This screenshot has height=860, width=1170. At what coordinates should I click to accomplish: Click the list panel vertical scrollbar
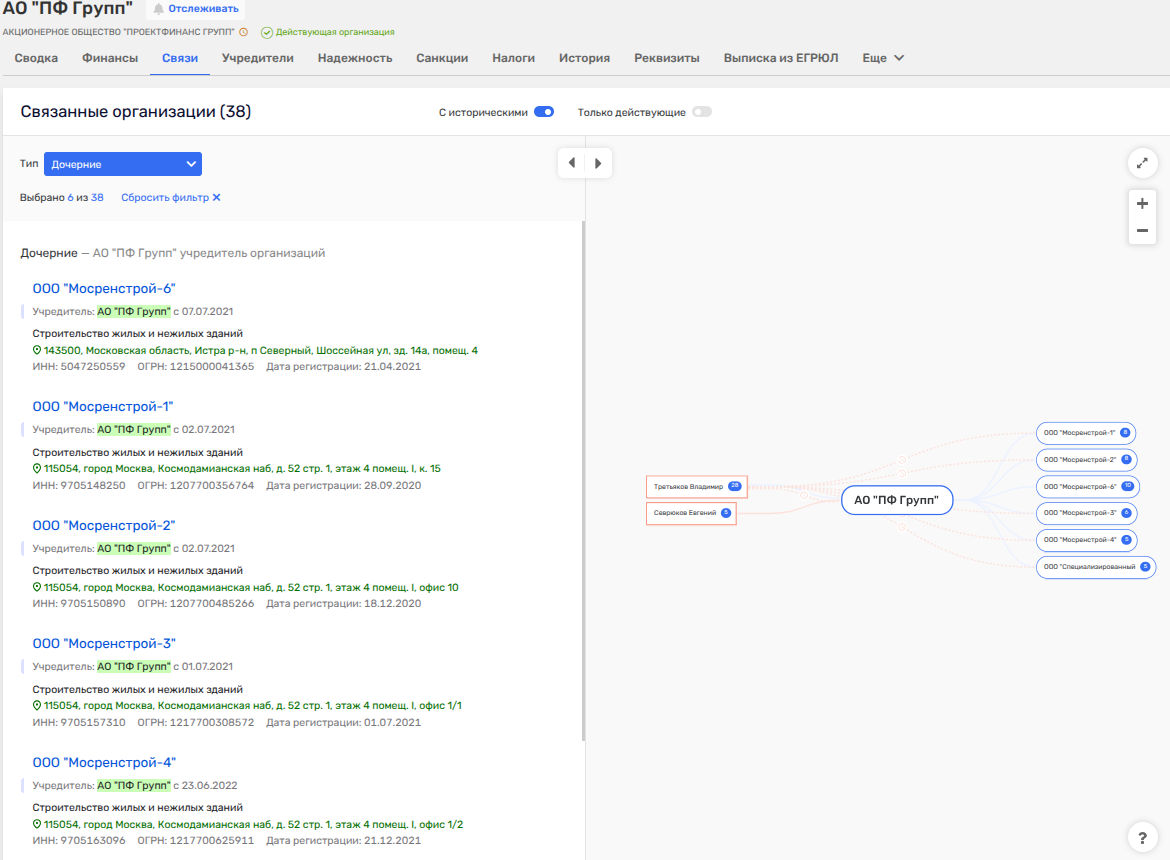[584, 480]
